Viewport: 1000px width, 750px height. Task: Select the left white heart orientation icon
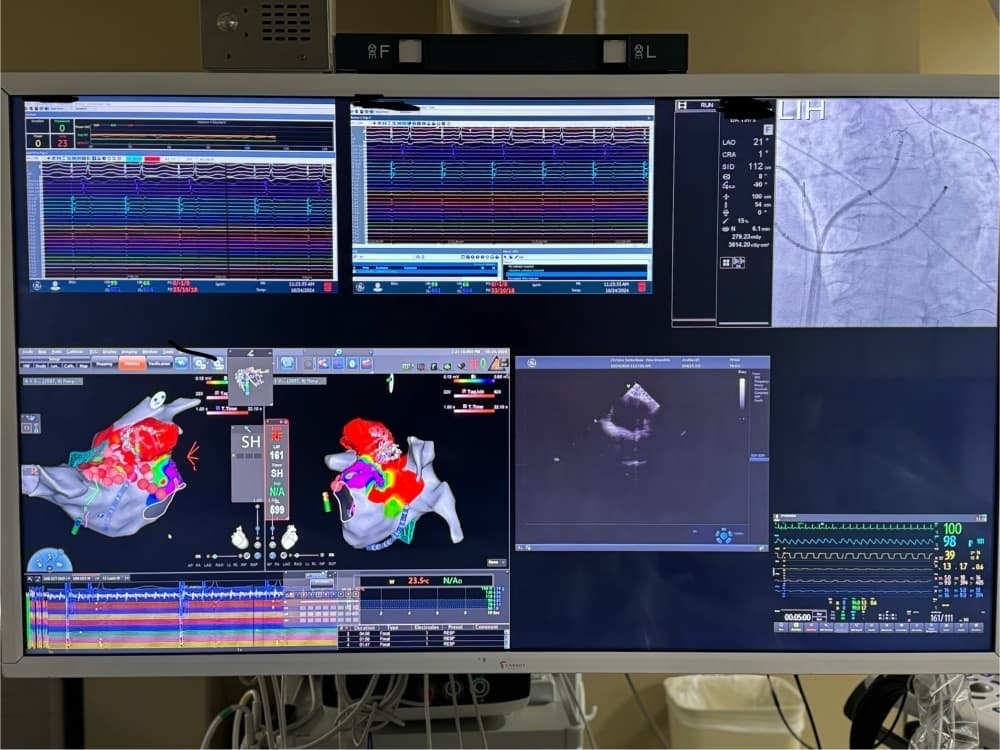click(x=240, y=538)
